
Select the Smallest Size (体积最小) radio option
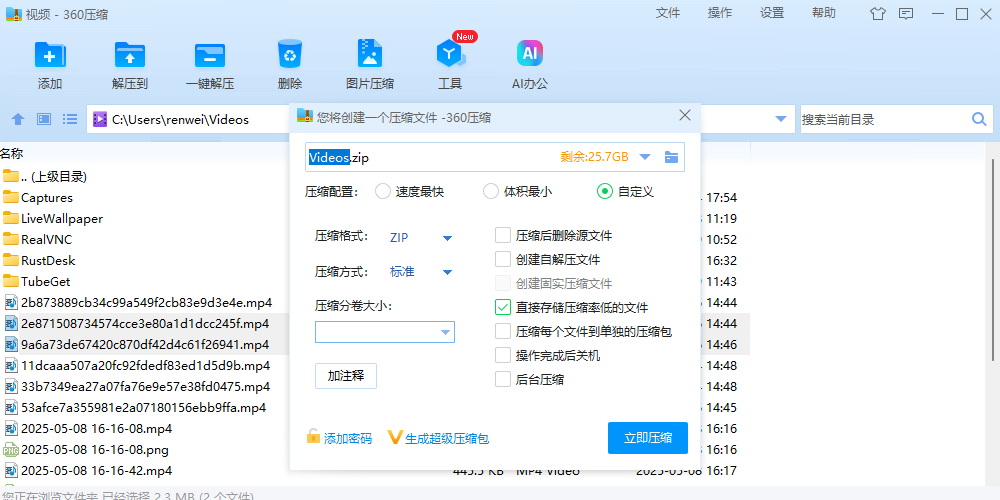[491, 191]
